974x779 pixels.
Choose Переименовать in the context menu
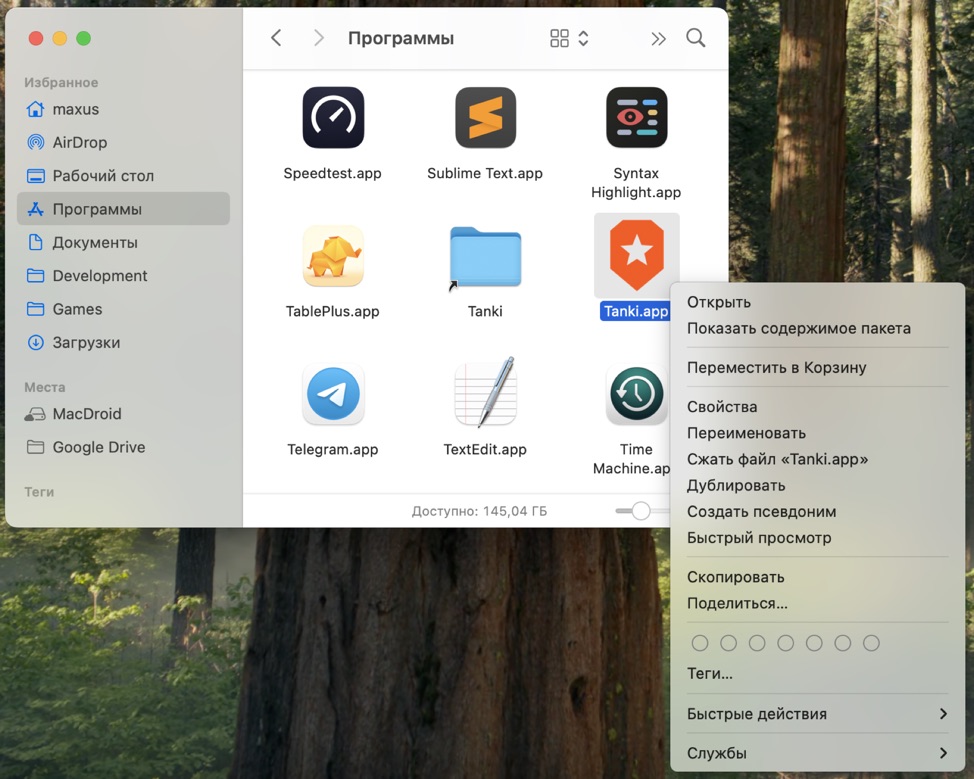click(817, 432)
